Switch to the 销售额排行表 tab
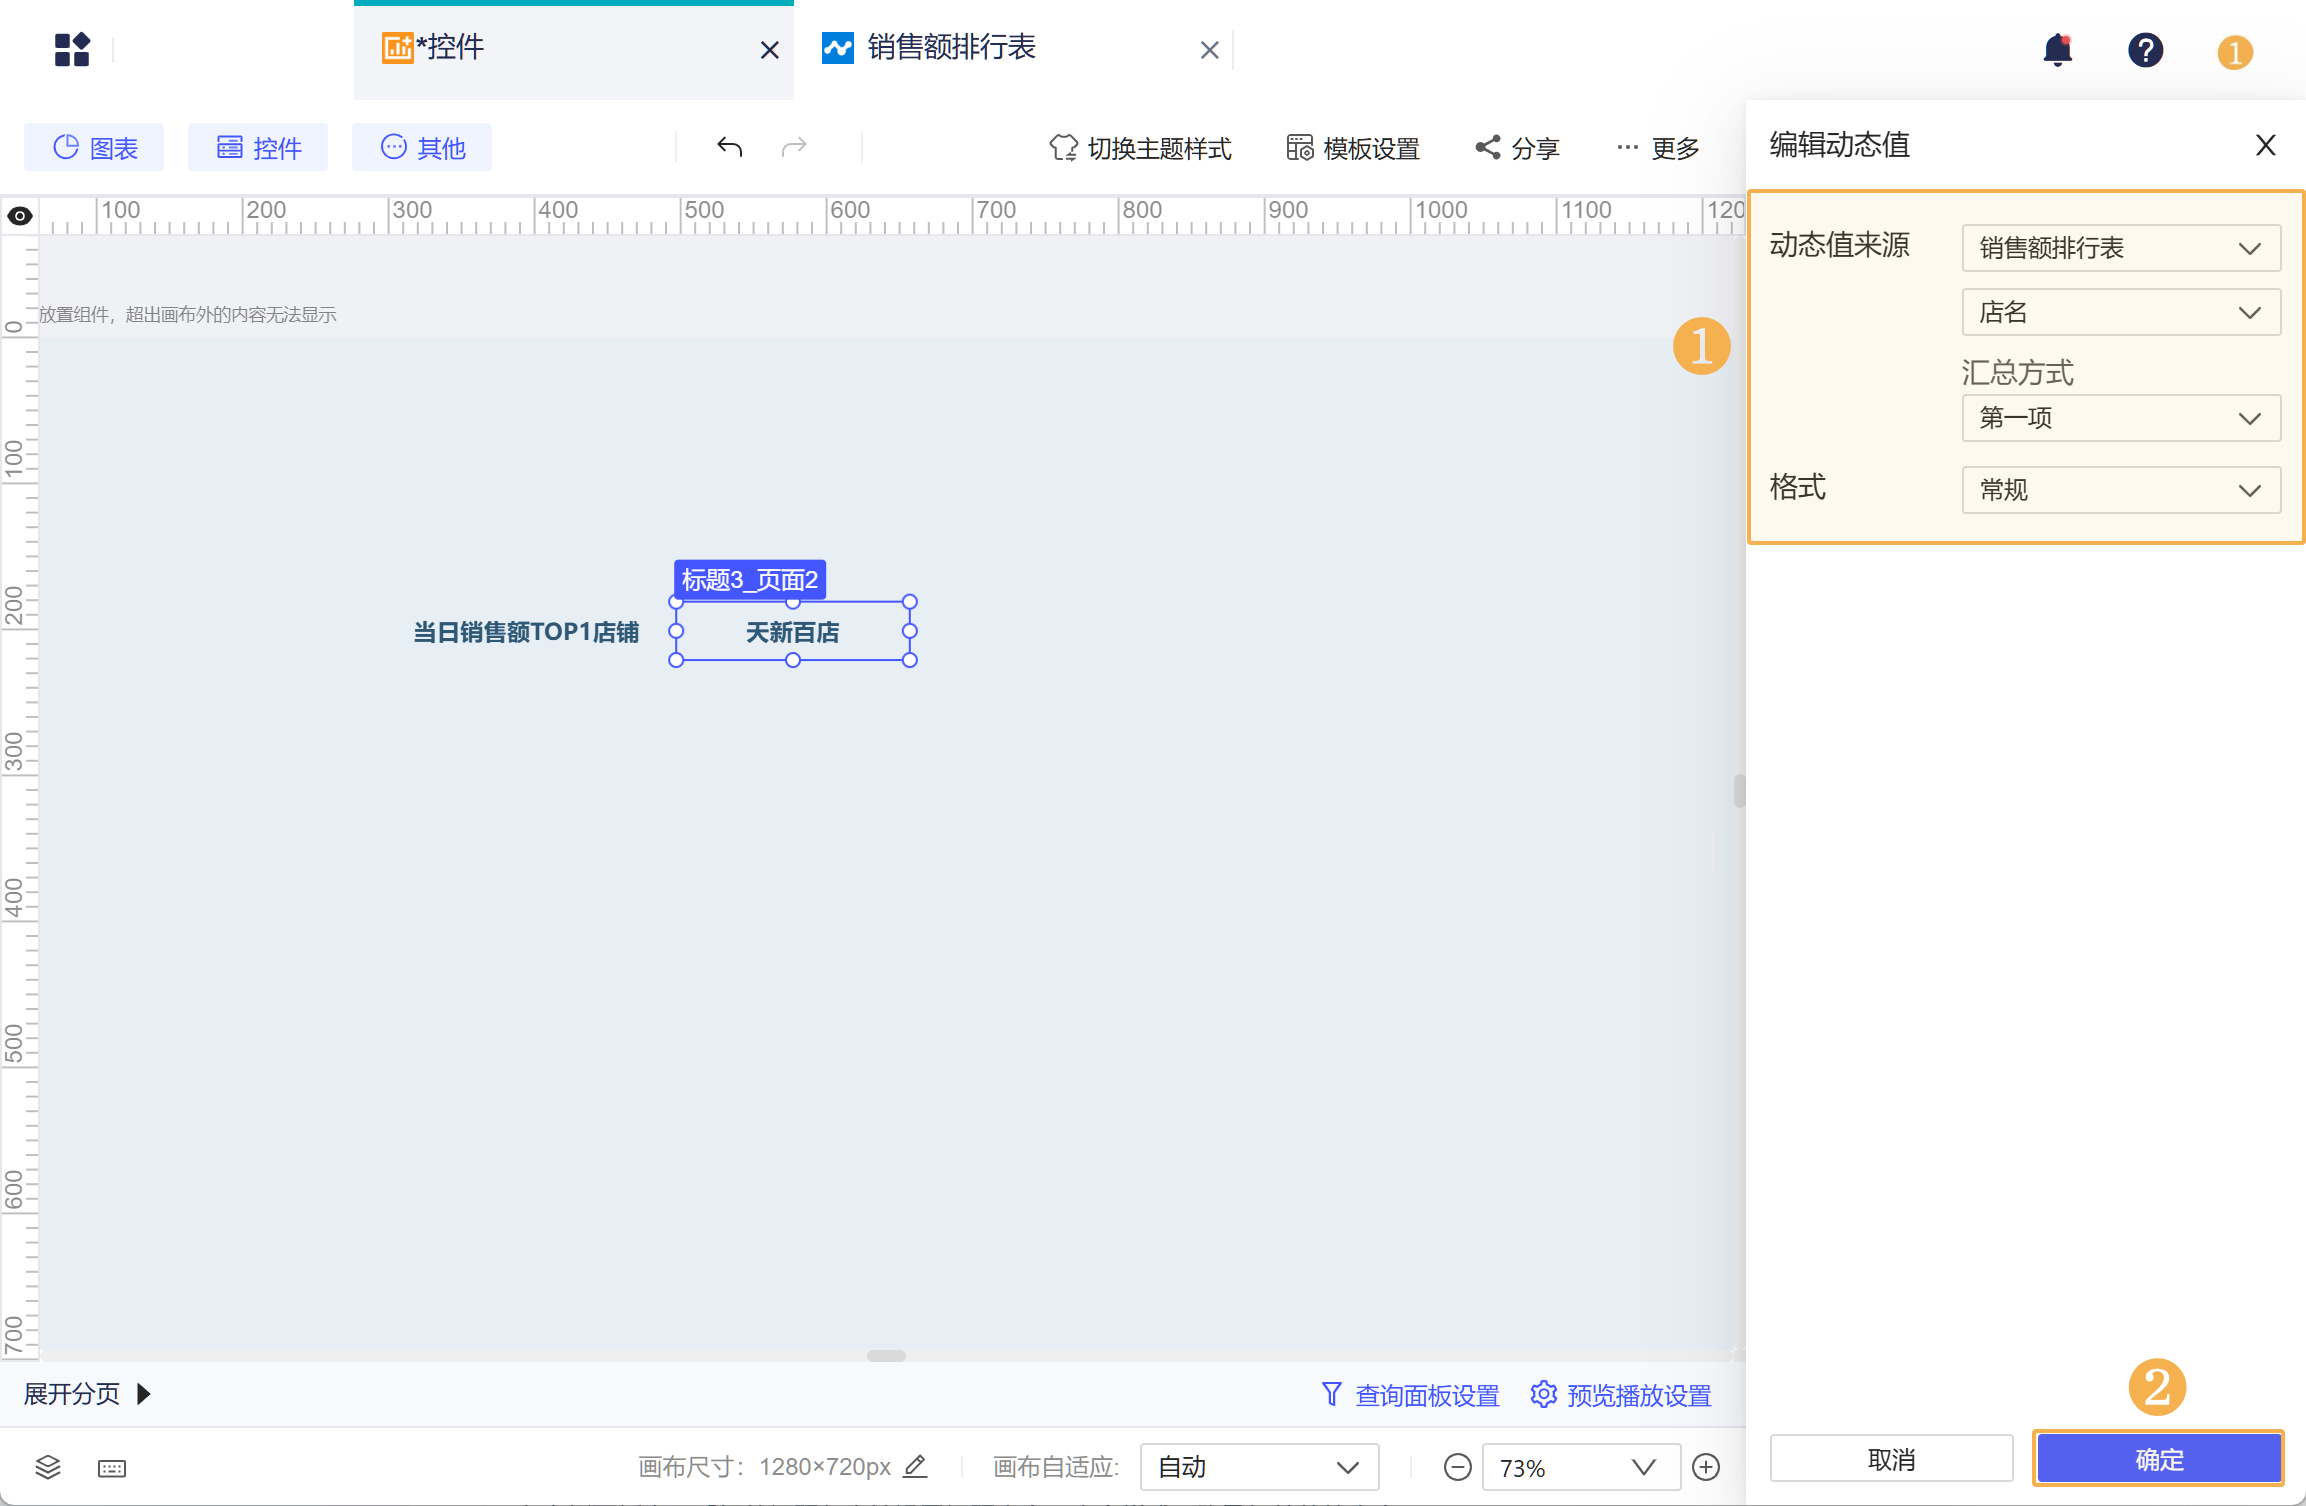 tap(950, 48)
